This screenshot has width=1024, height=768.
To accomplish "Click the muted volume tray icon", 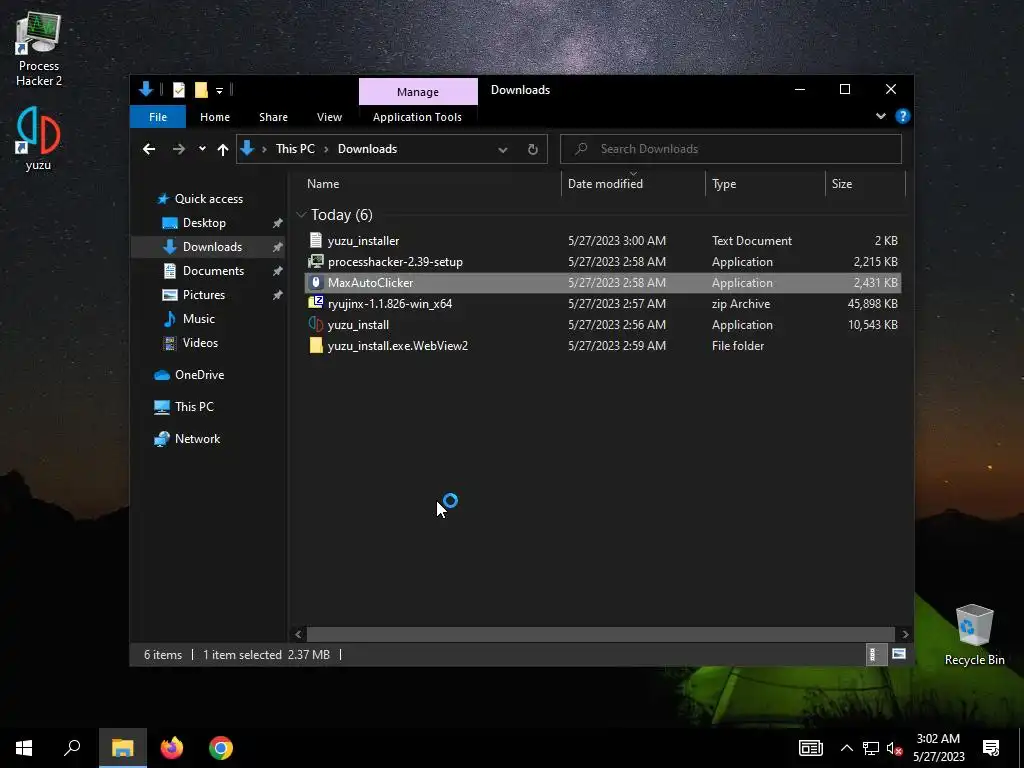I will [x=895, y=748].
